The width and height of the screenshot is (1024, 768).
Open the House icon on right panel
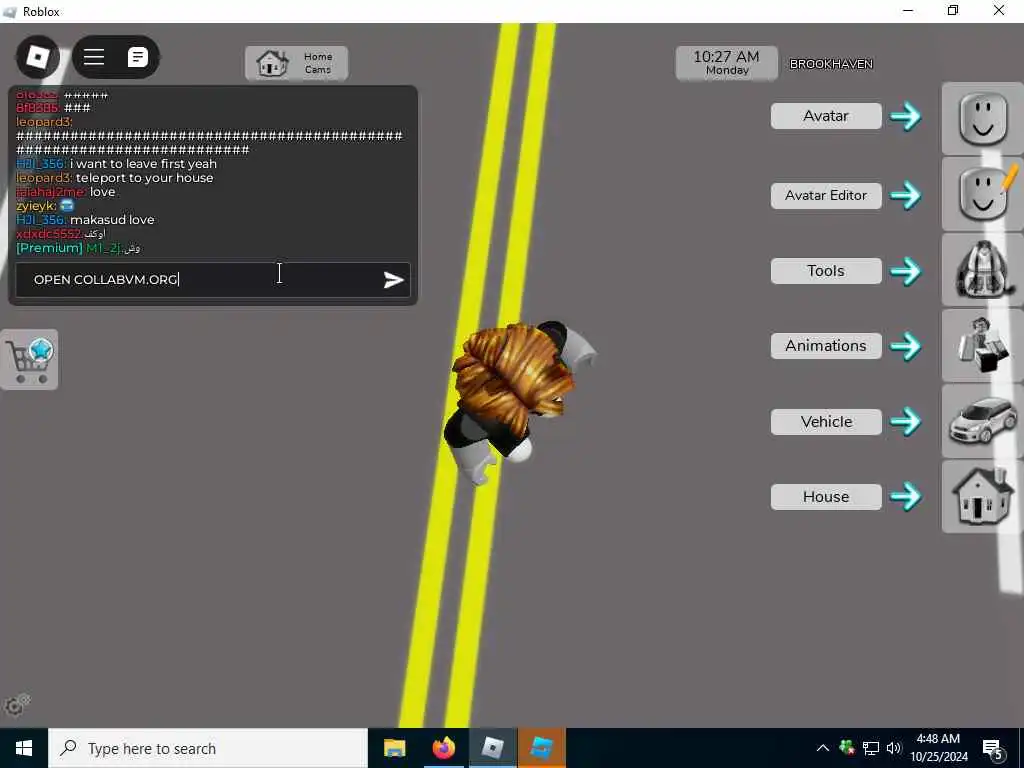[x=982, y=496]
